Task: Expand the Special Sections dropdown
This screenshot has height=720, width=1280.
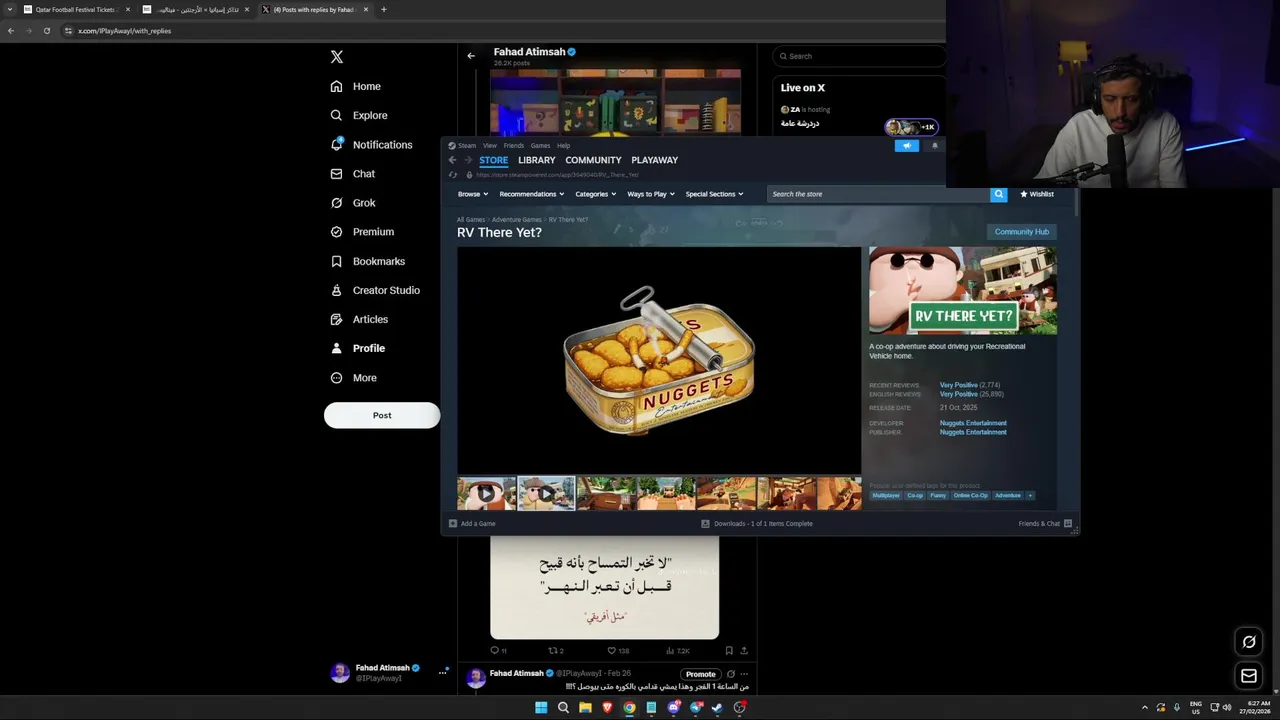Action: coord(714,194)
